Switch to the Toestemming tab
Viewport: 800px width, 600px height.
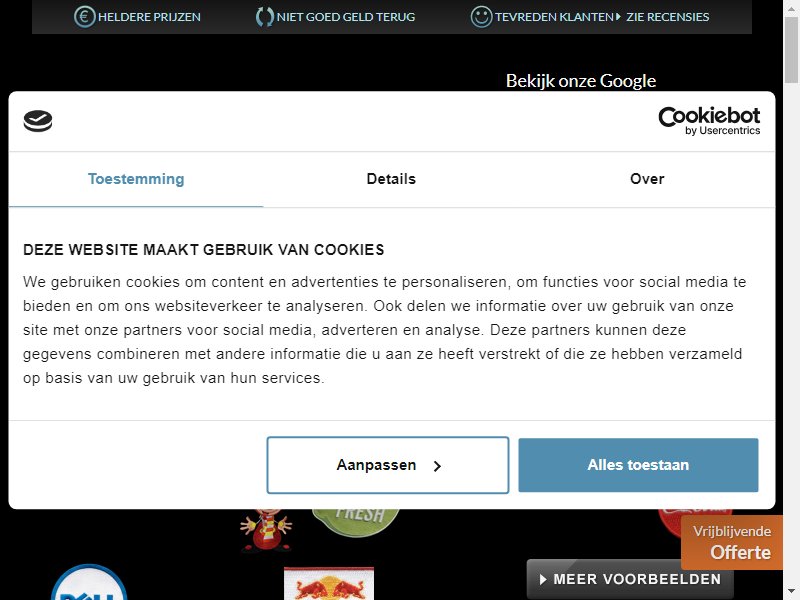tap(136, 179)
